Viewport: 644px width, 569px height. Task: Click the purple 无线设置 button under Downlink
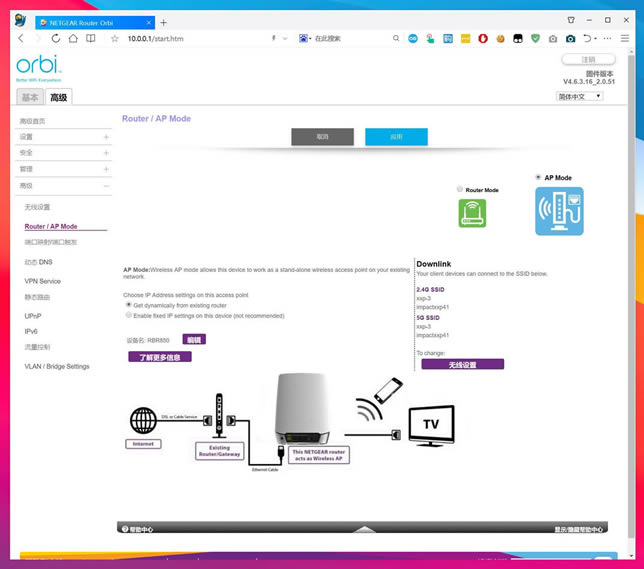tap(462, 364)
